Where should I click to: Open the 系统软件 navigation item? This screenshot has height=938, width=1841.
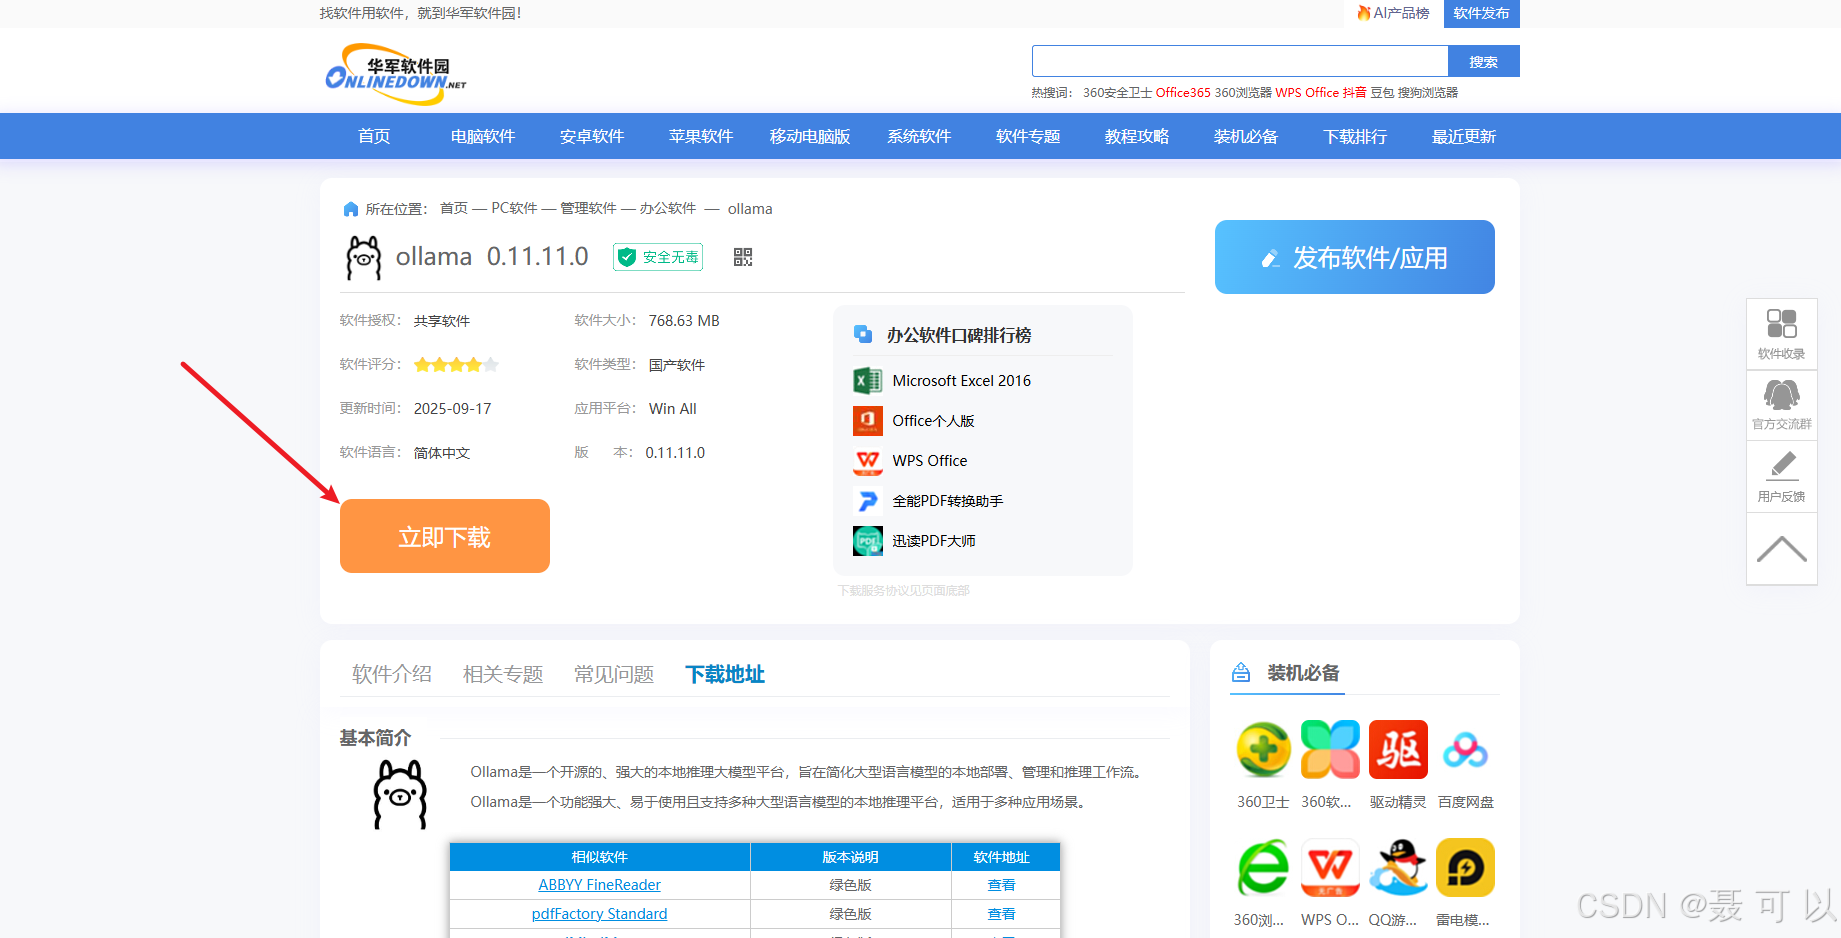pyautogui.click(x=919, y=136)
